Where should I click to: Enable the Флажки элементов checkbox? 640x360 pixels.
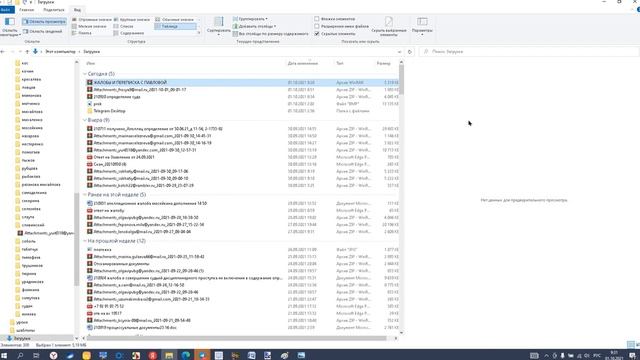(x=317, y=19)
